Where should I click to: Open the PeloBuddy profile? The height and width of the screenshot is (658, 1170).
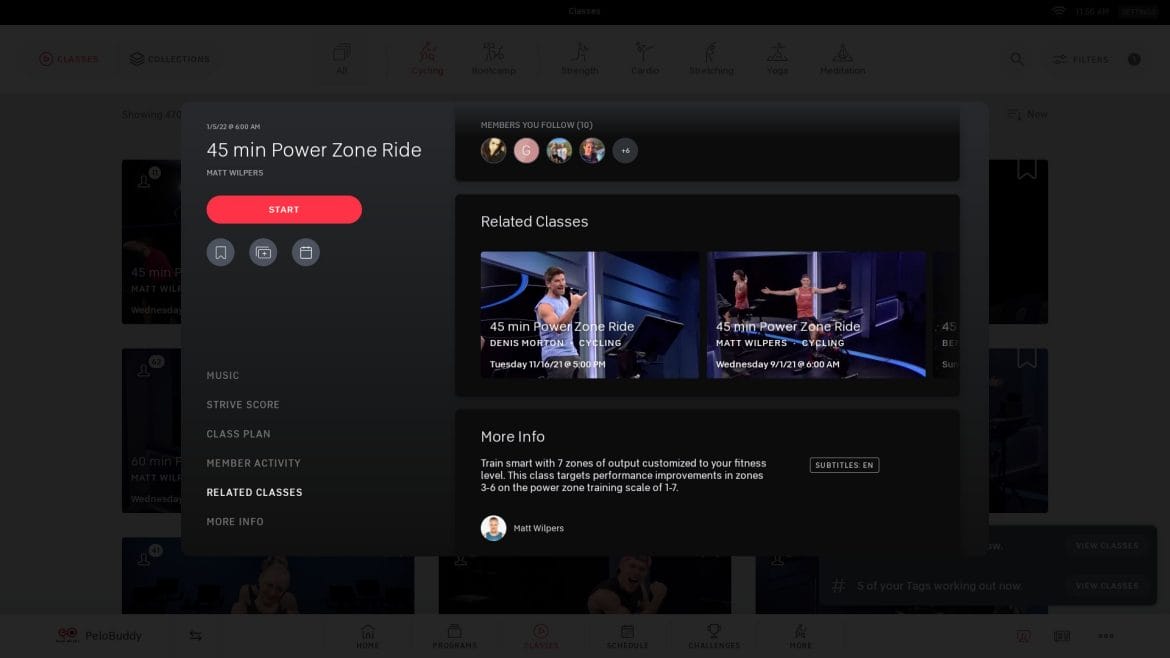(99, 636)
